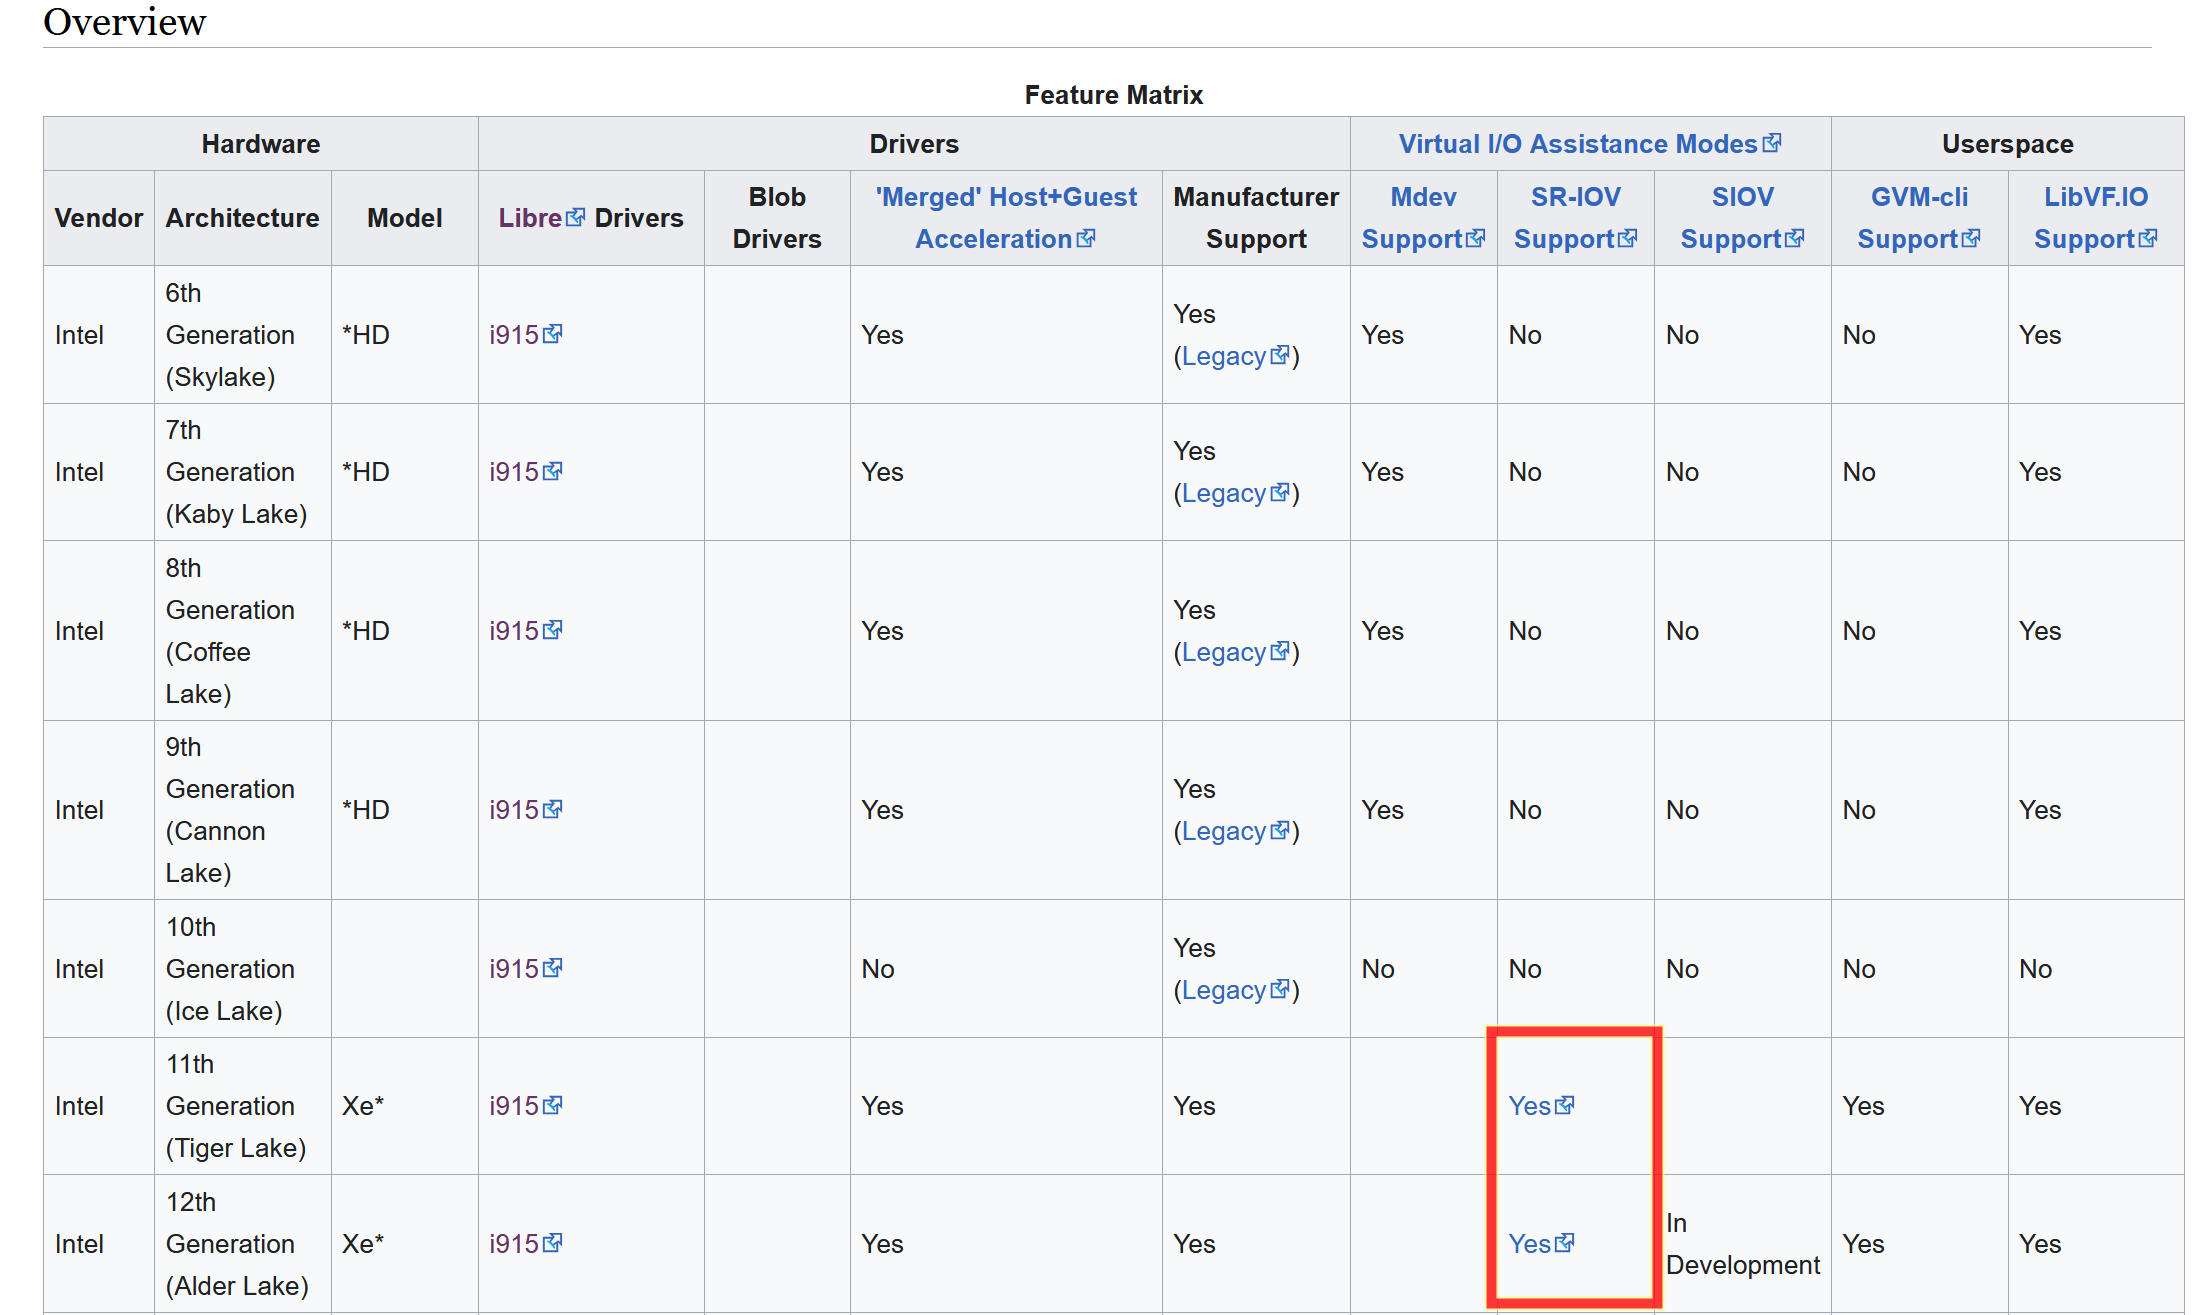Click the Blob Drivers column header
Screen dimensions: 2196x1315
pyautogui.click(x=777, y=218)
